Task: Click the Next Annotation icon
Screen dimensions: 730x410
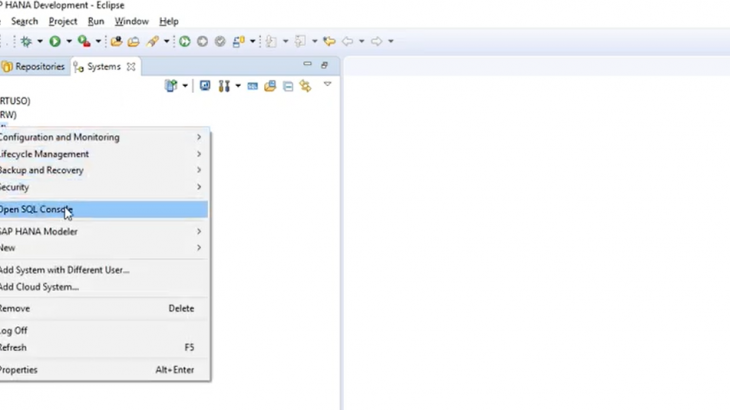Action: (271, 41)
